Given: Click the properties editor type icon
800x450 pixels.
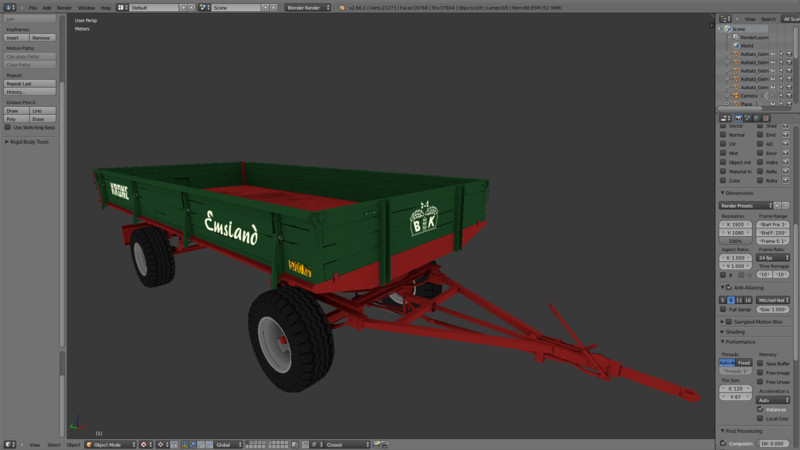Looking at the screenshot, I should 725,118.
